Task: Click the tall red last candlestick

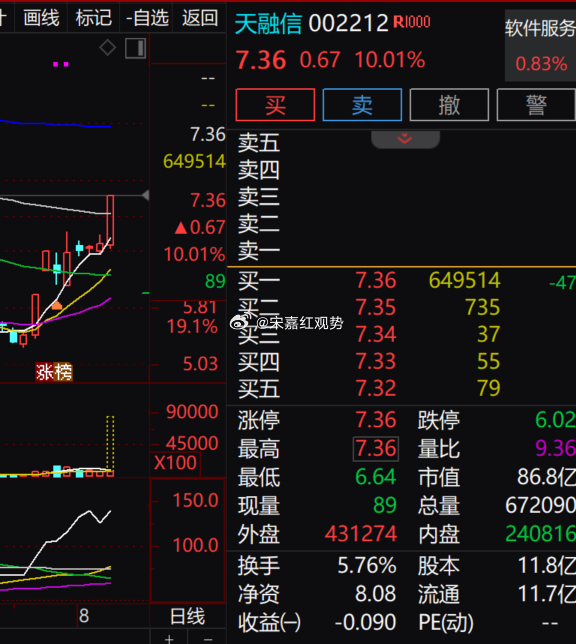Action: (110, 221)
